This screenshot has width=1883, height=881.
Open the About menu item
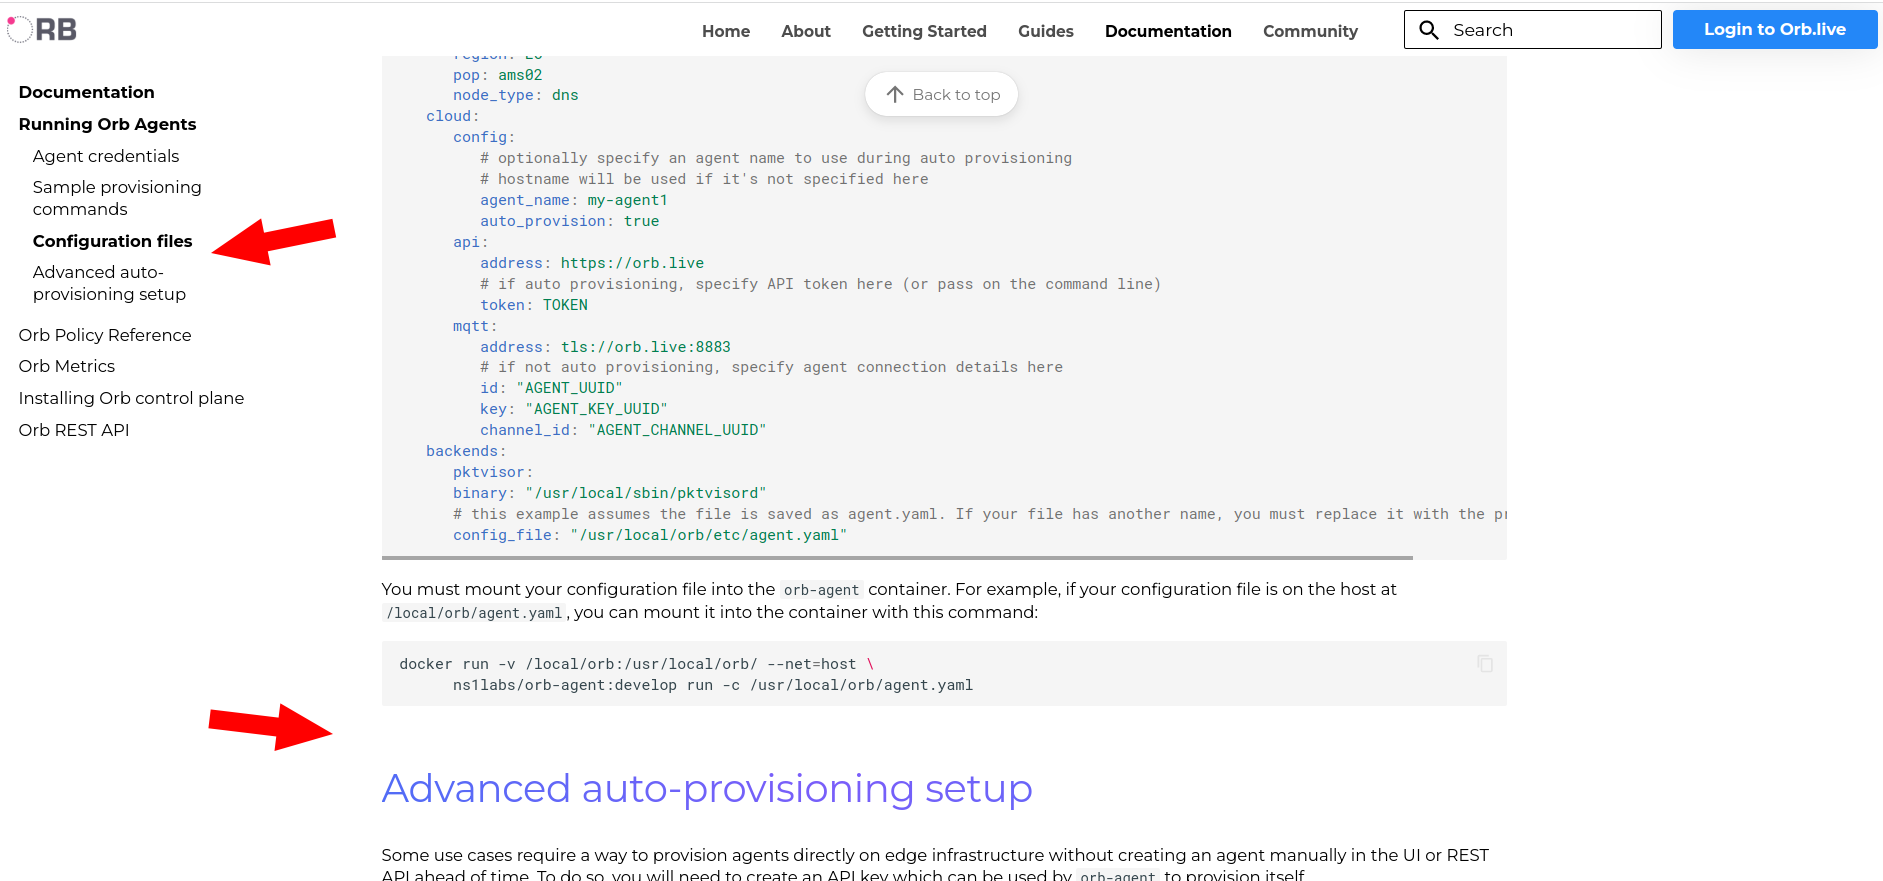[806, 31]
